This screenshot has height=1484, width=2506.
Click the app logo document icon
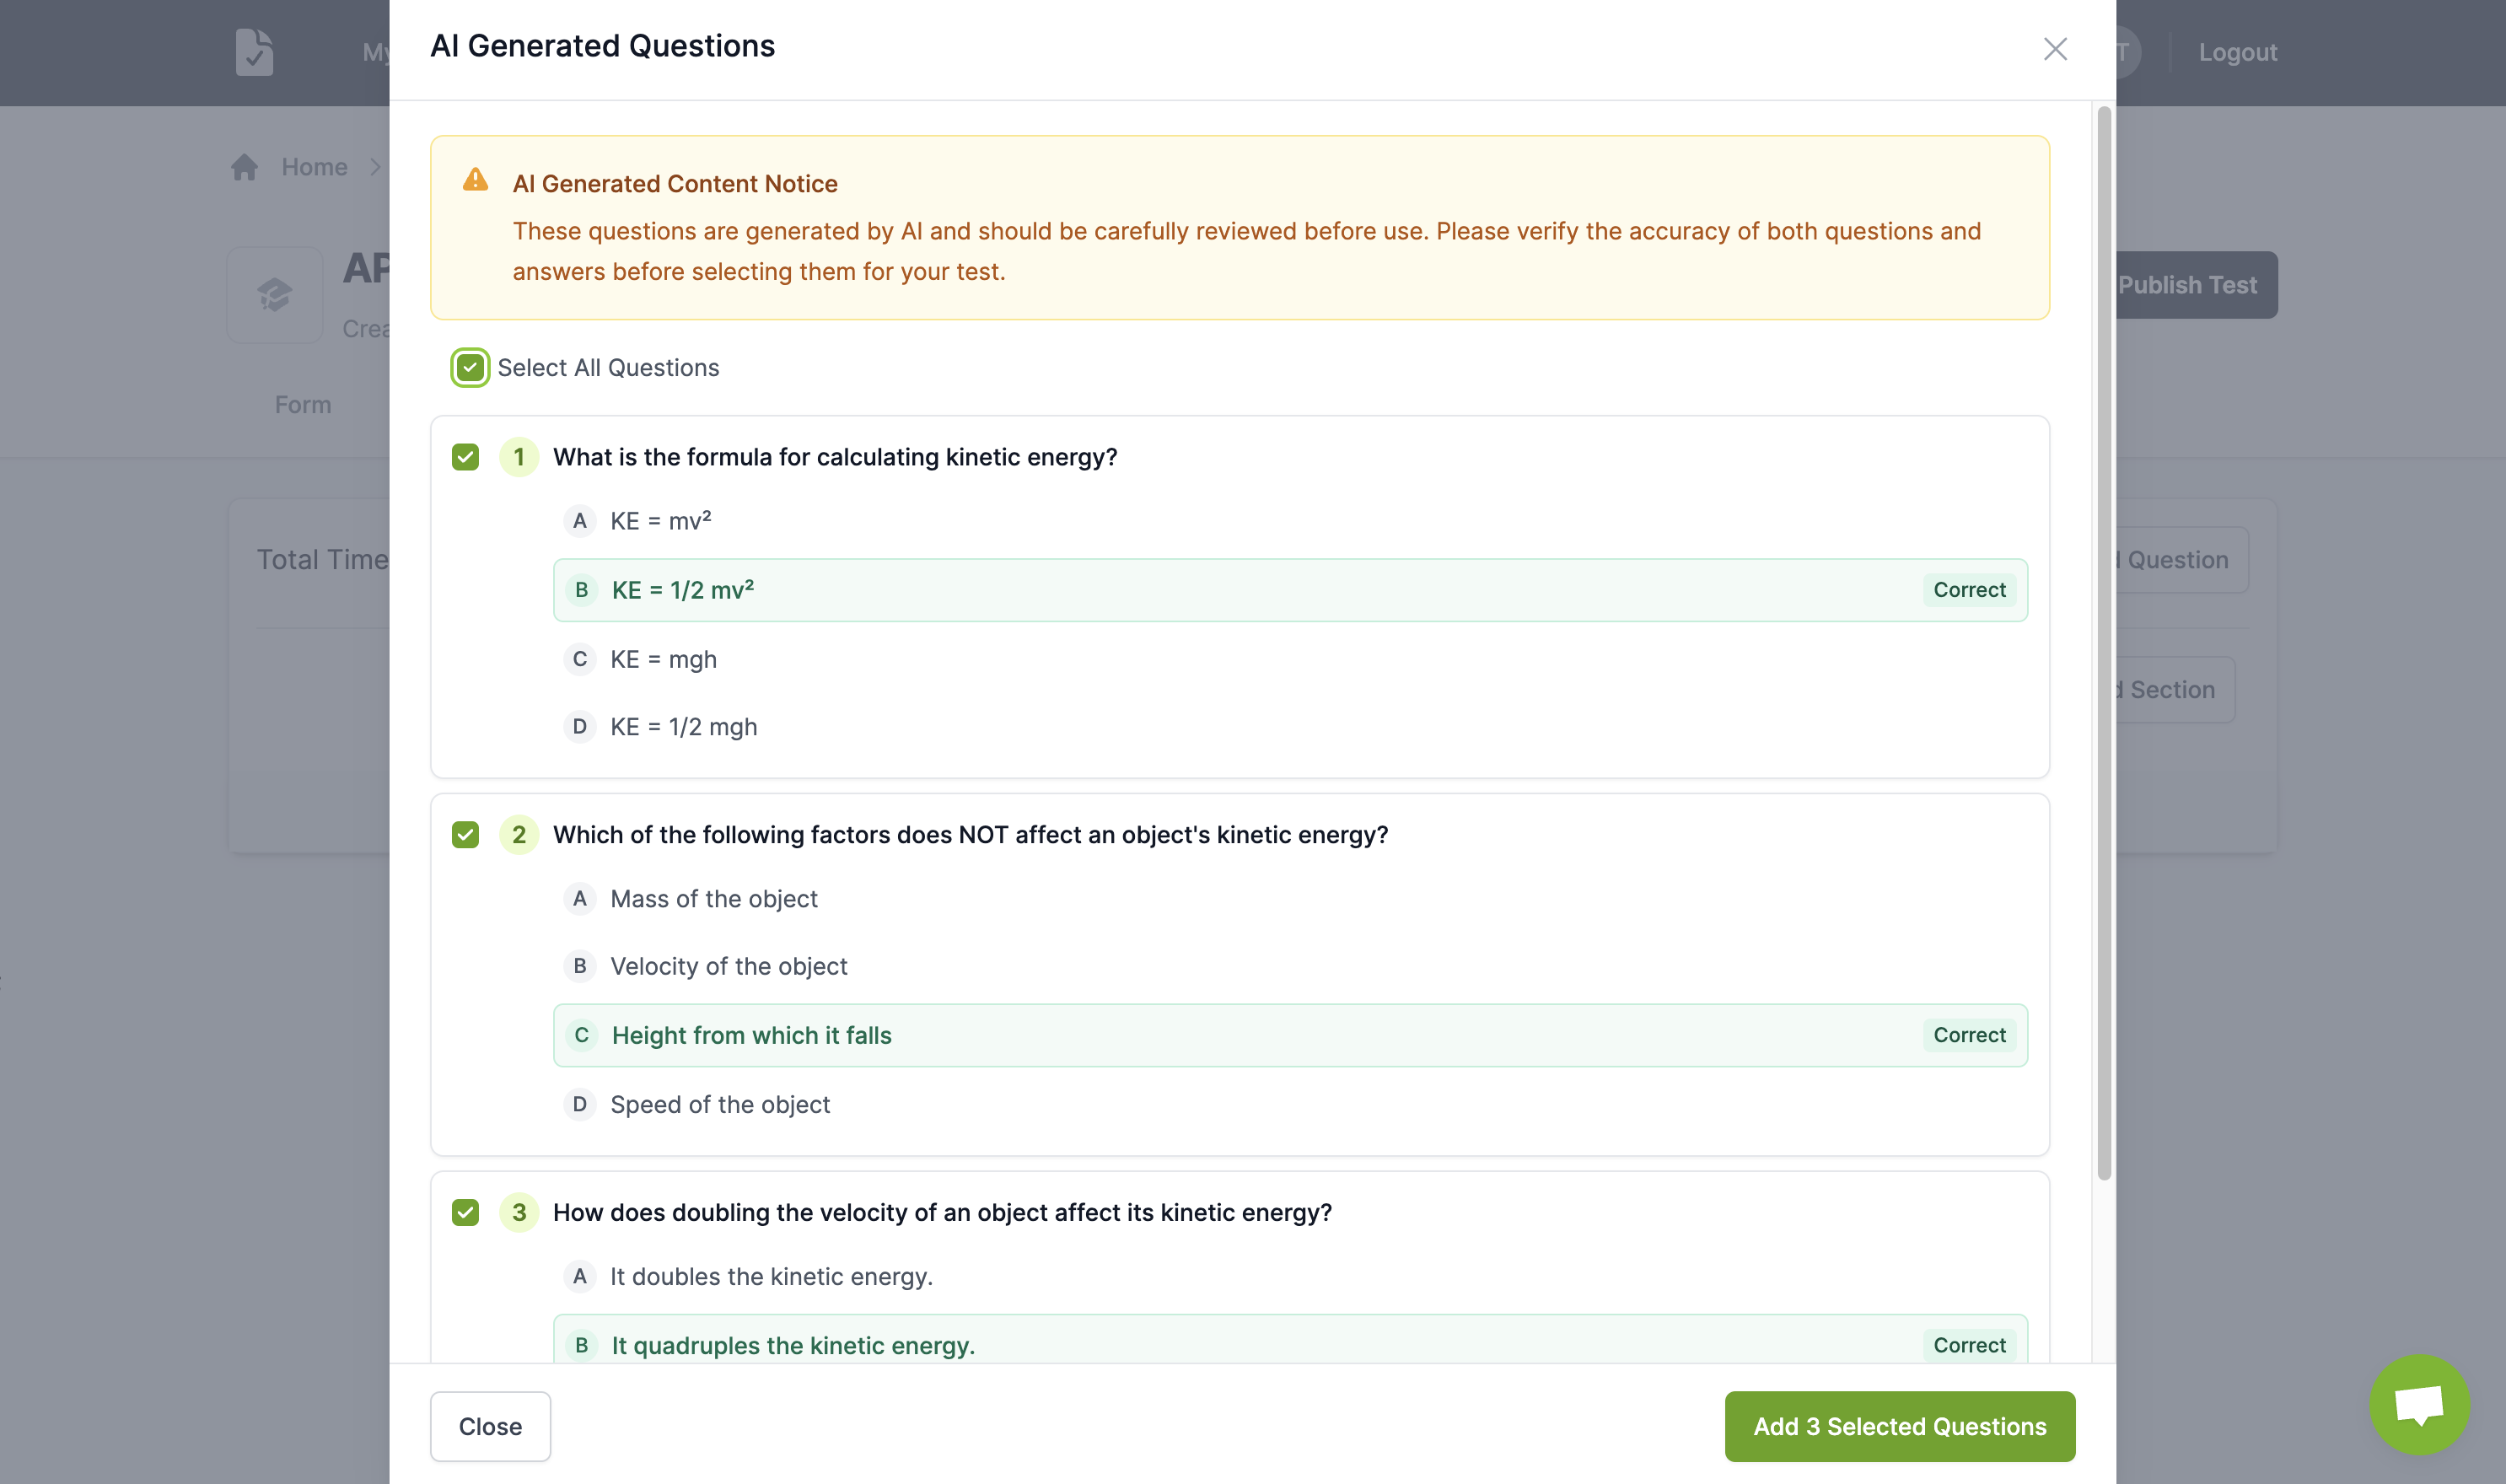254,52
